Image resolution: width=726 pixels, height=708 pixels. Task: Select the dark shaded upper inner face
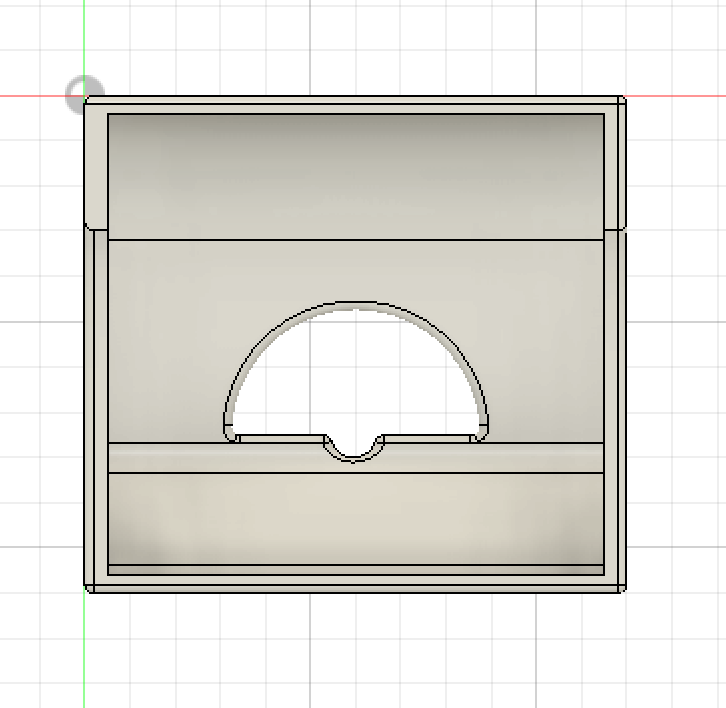click(356, 176)
